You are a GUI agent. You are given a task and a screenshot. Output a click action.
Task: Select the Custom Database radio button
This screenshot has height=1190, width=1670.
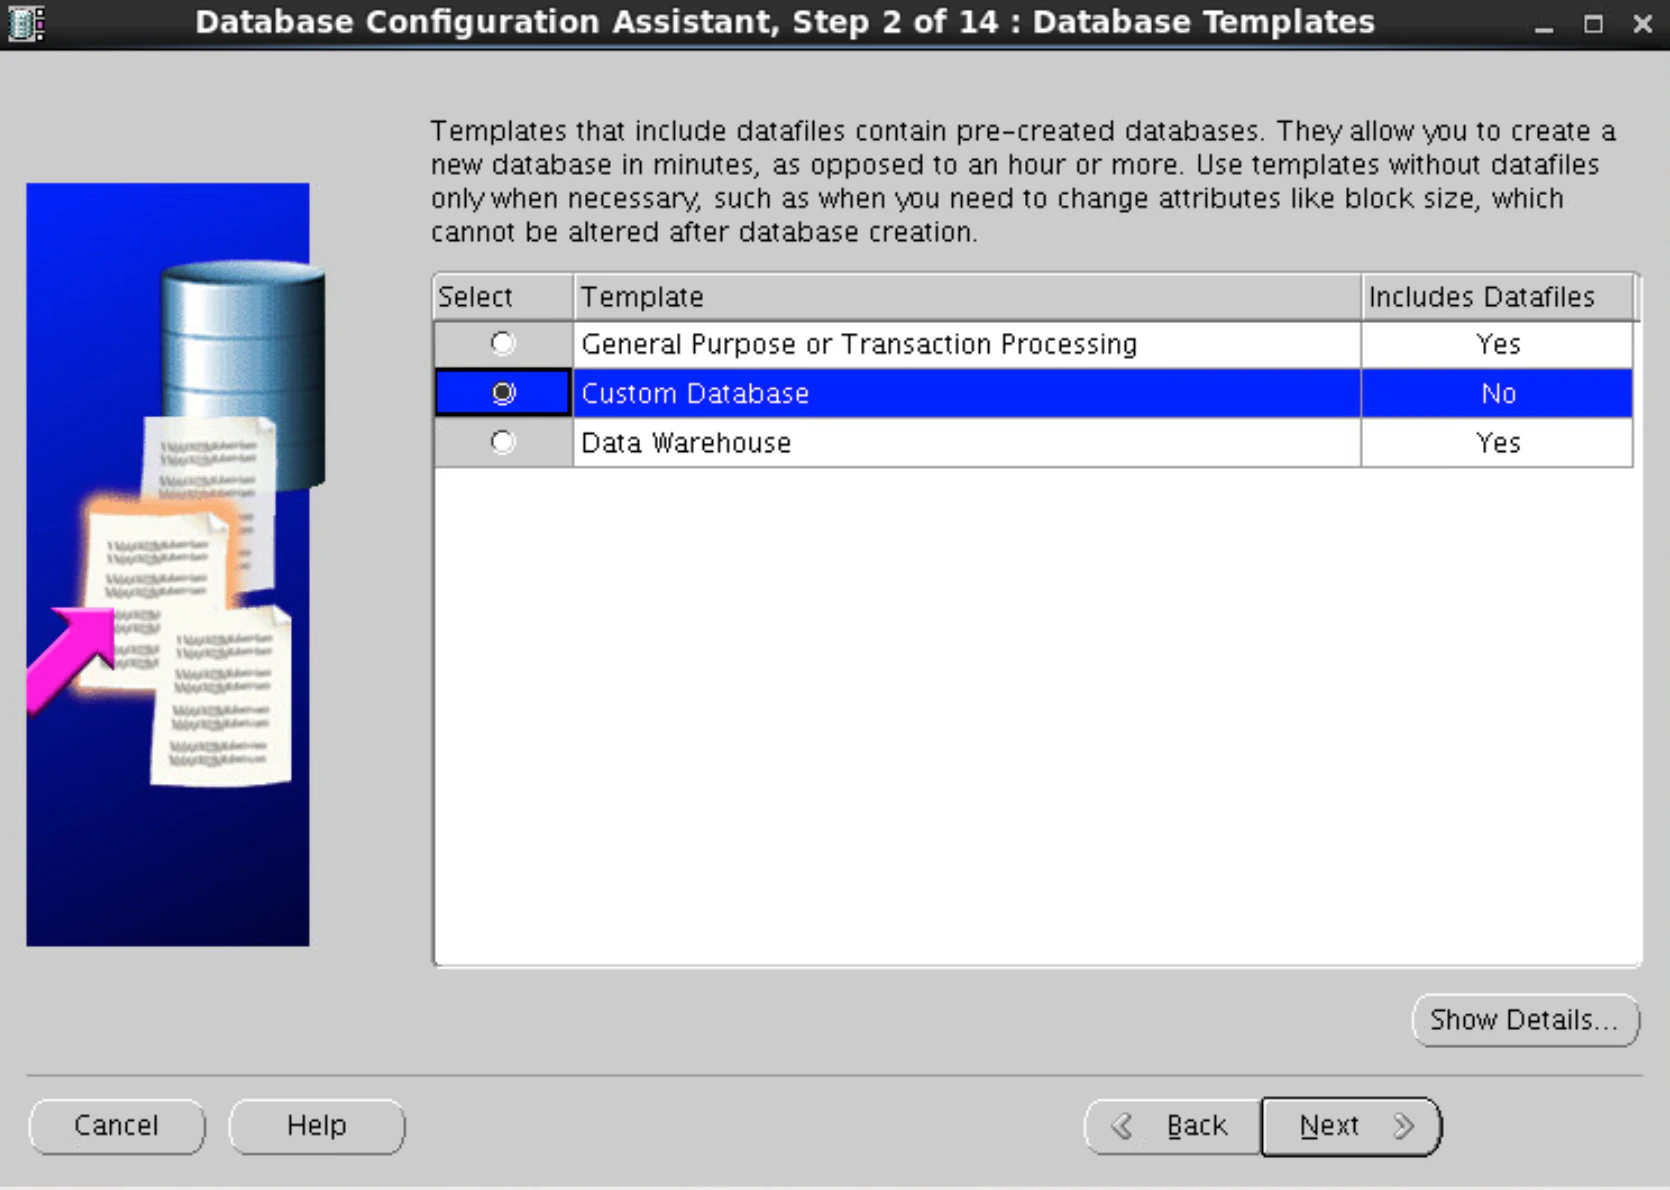503,393
